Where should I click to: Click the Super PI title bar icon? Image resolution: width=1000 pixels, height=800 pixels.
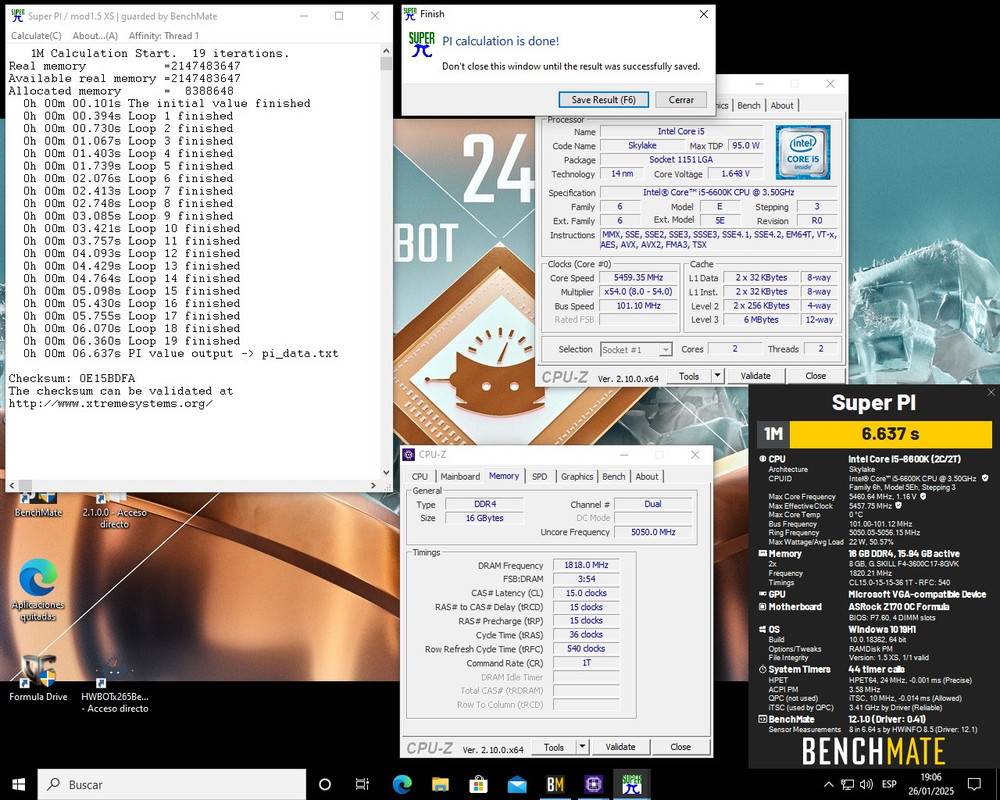point(17,16)
